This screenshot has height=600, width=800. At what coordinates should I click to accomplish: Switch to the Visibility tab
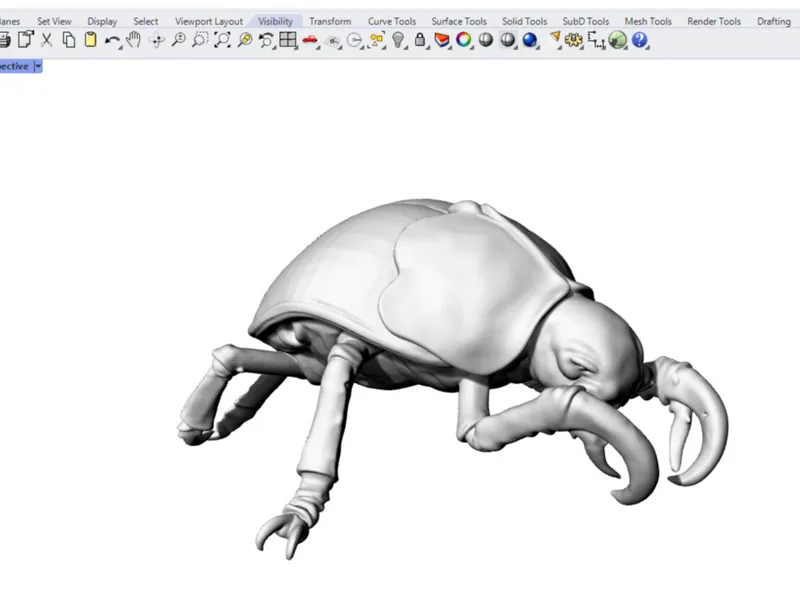pyautogui.click(x=276, y=21)
